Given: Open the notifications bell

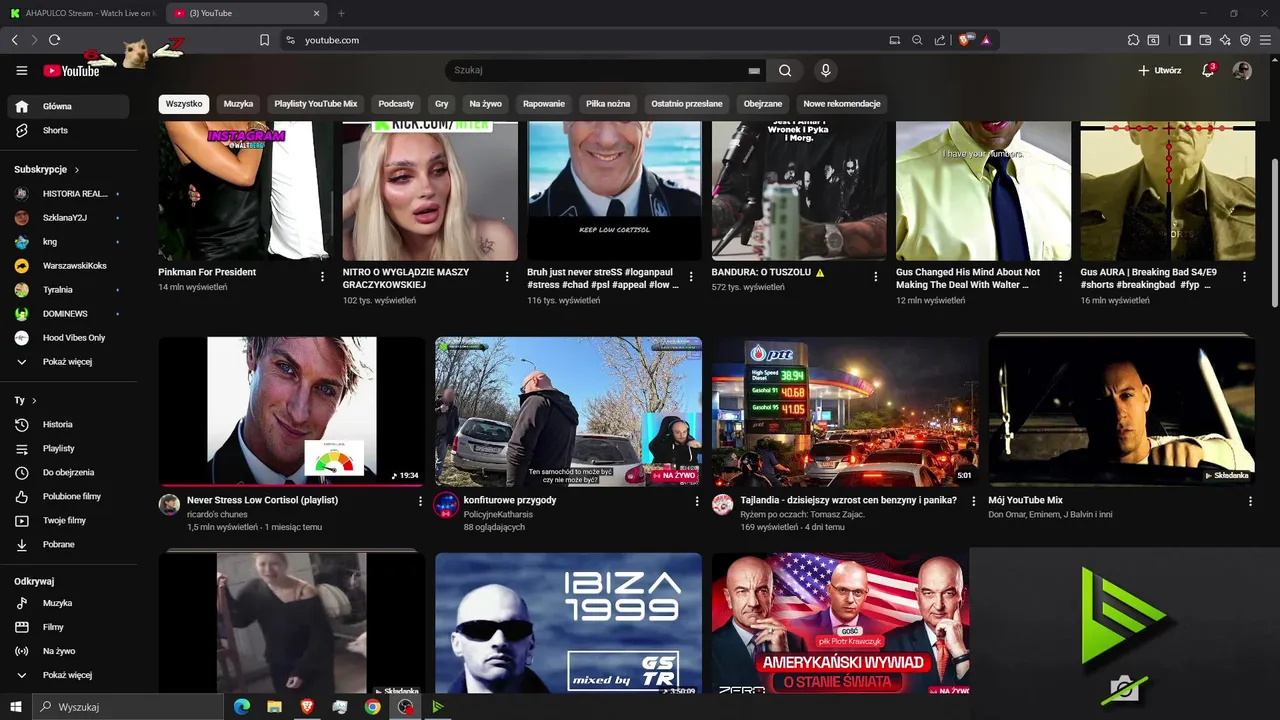Looking at the screenshot, I should point(1208,71).
